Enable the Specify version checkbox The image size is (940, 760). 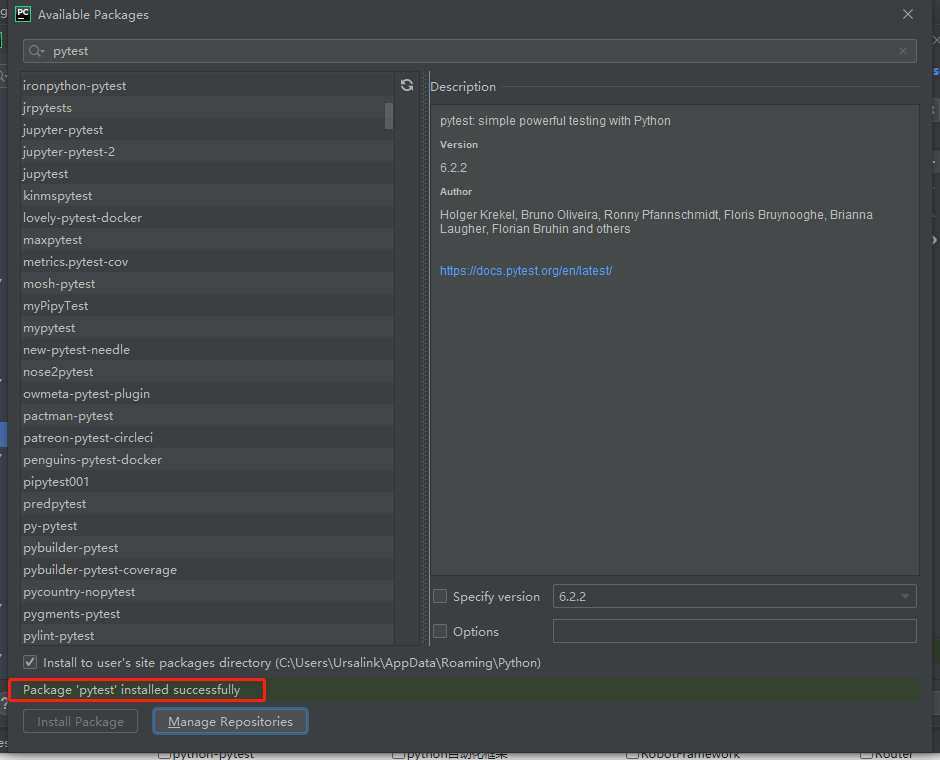440,596
